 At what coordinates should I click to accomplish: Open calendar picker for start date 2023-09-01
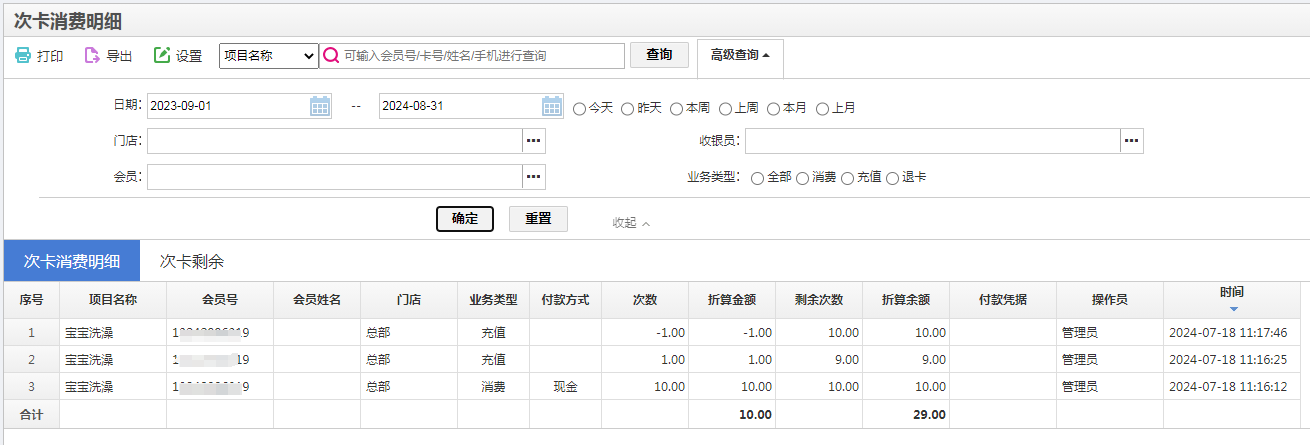319,106
